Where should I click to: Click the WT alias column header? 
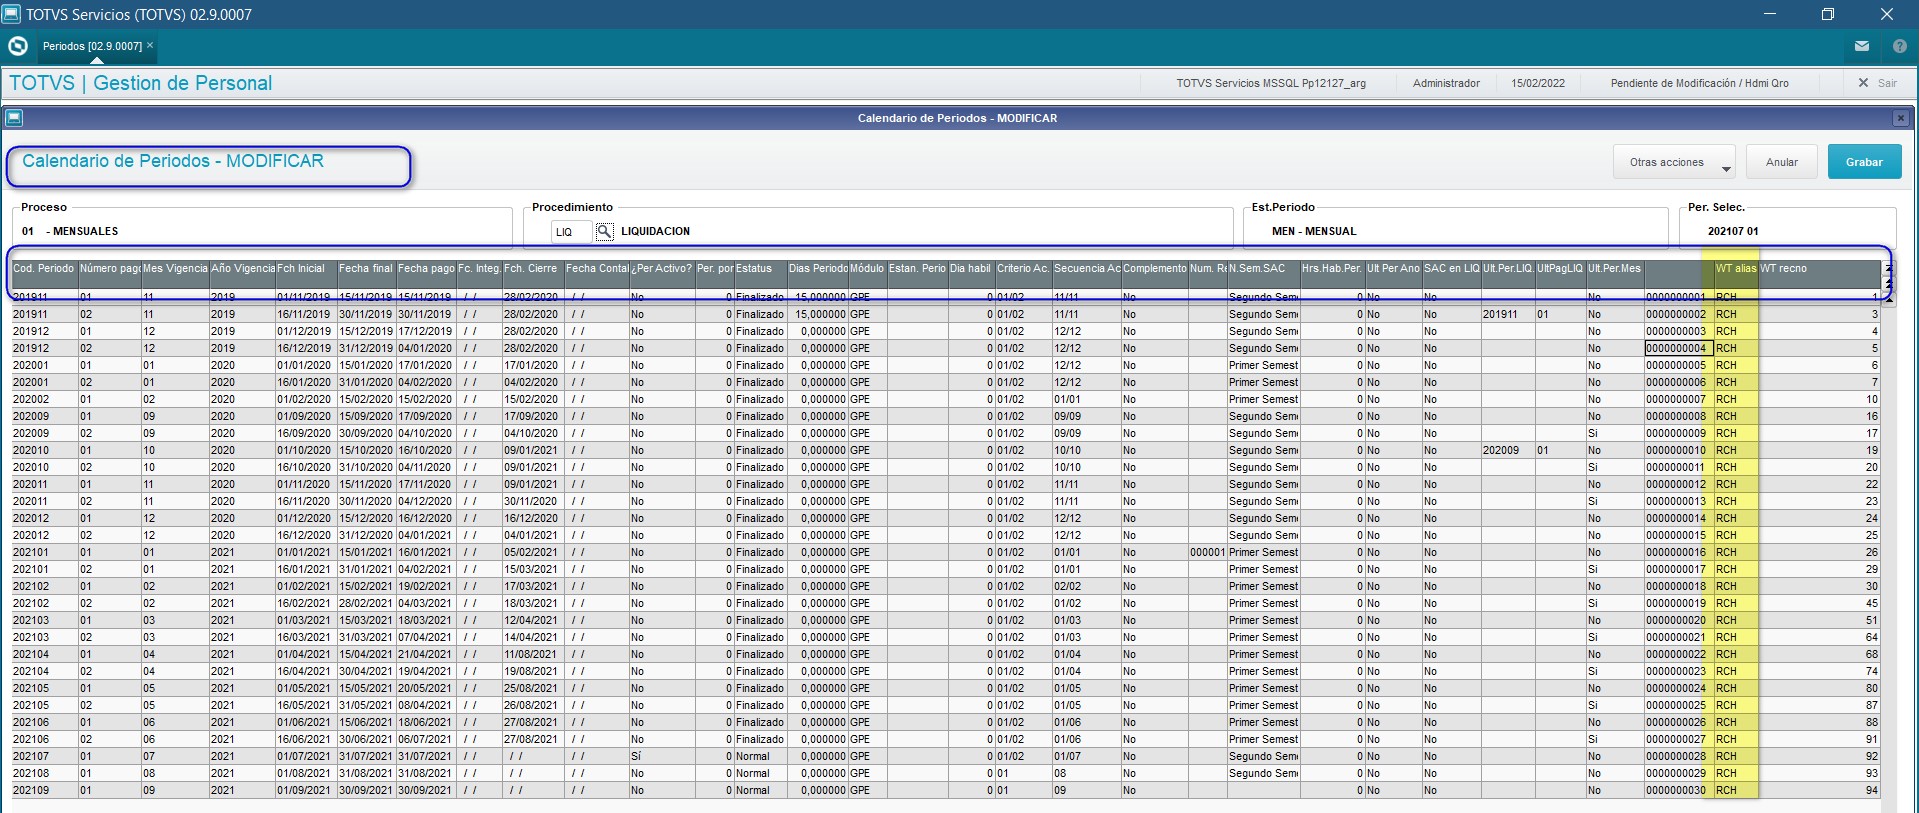1735,268
